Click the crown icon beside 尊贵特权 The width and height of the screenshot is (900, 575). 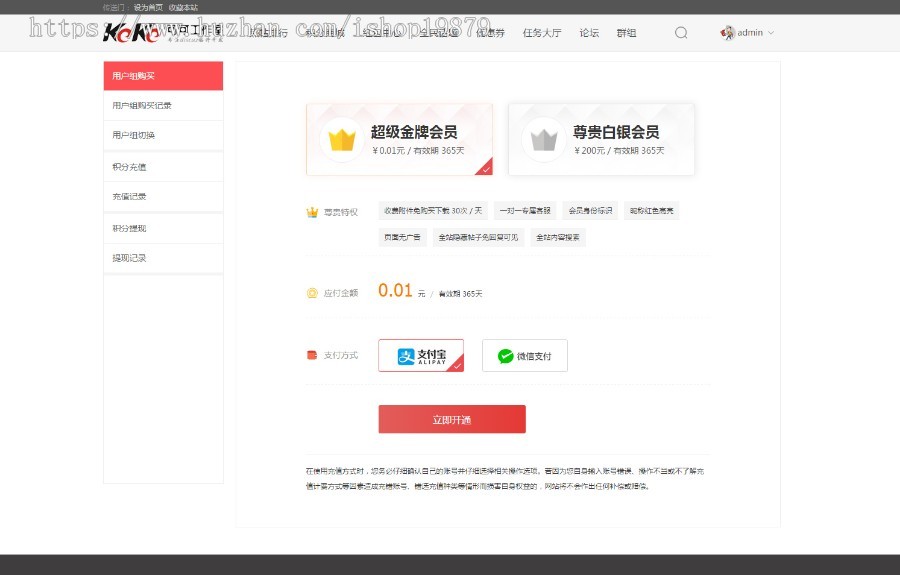[x=312, y=212]
